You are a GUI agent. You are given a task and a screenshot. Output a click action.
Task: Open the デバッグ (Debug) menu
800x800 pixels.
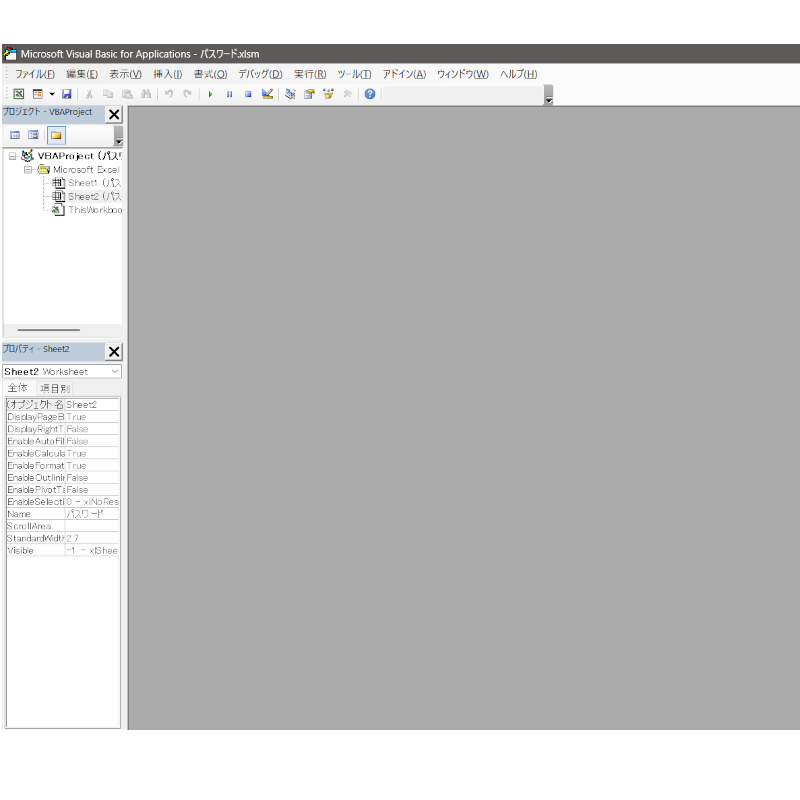coord(260,74)
